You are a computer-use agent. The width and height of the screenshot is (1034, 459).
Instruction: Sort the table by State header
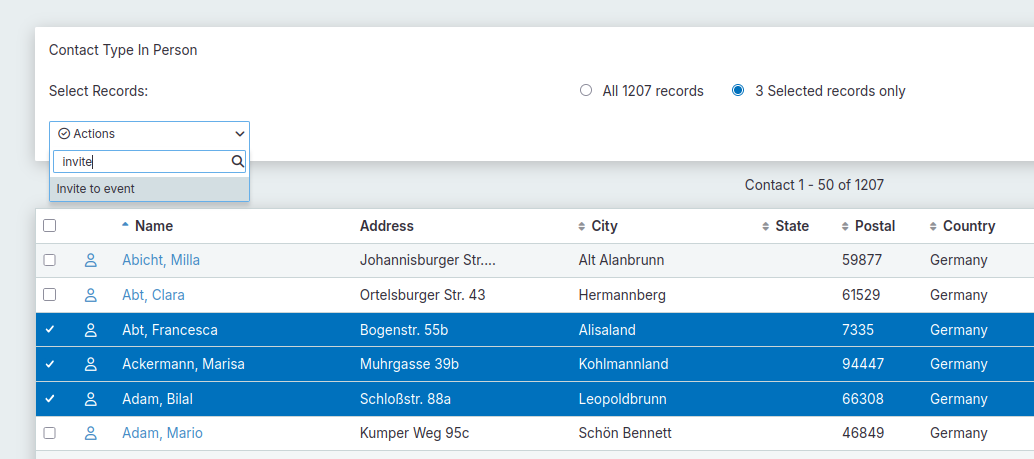[791, 226]
